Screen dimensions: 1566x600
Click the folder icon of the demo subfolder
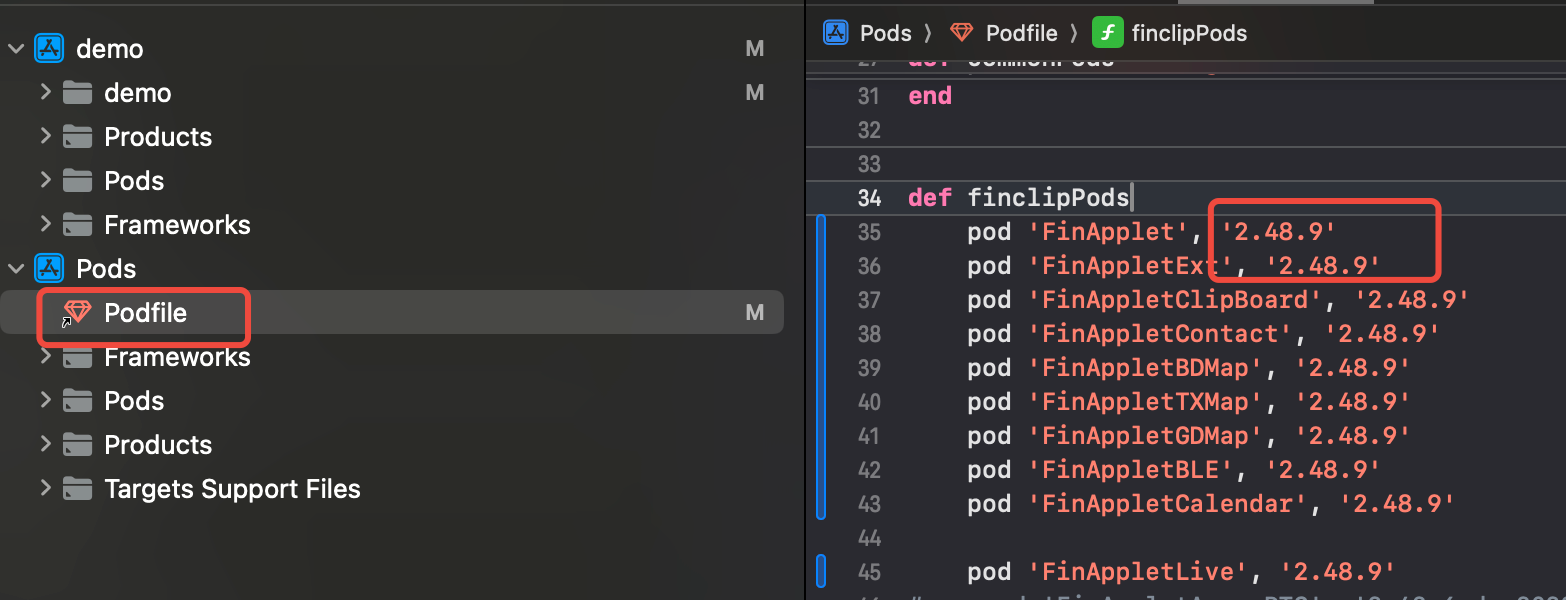(x=77, y=93)
